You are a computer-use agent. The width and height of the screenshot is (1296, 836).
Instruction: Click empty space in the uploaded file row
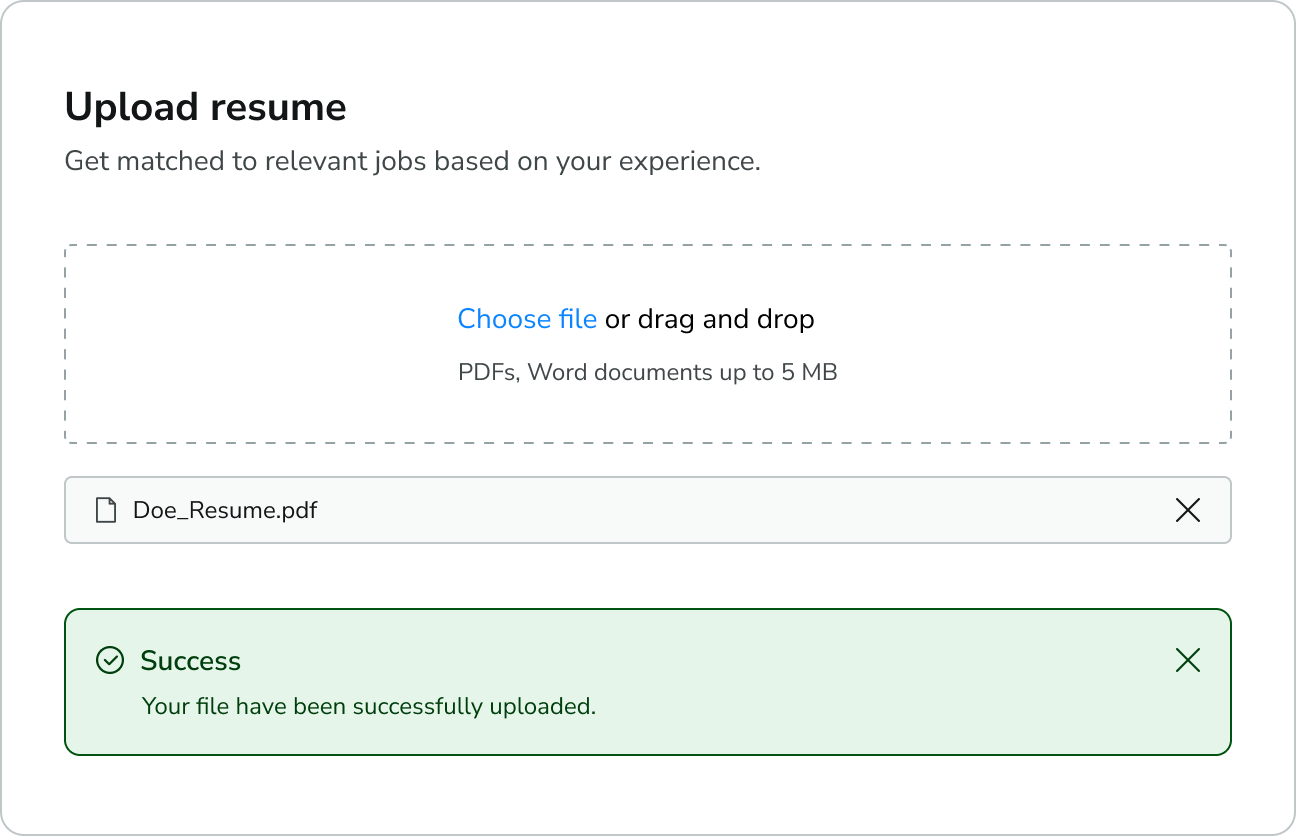tap(700, 510)
